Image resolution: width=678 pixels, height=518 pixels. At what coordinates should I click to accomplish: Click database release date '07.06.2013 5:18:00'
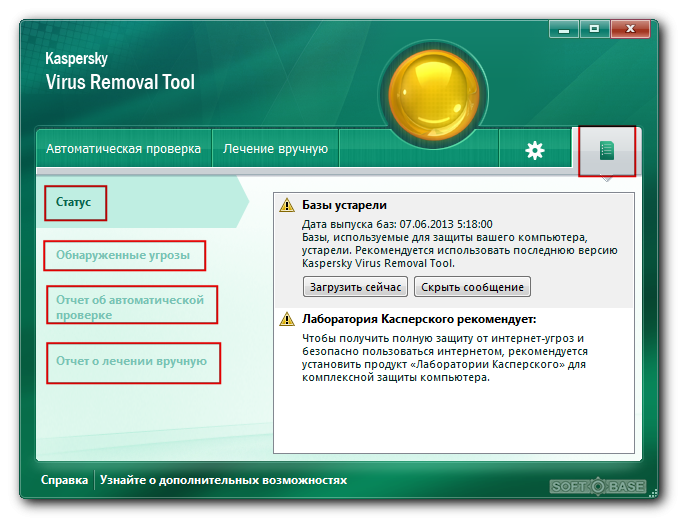click(x=446, y=224)
